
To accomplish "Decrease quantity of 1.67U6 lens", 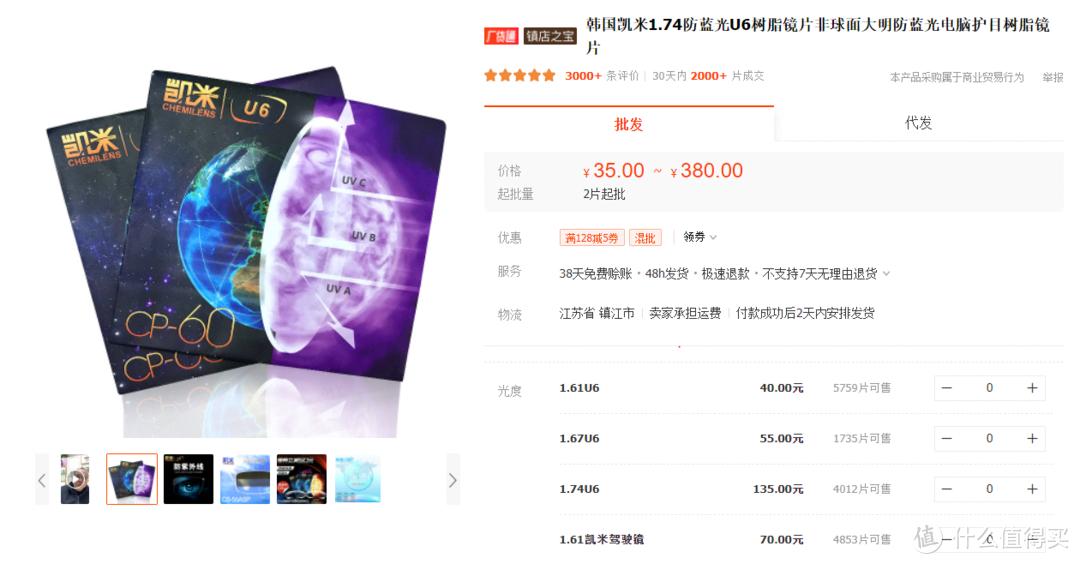I will [x=946, y=439].
